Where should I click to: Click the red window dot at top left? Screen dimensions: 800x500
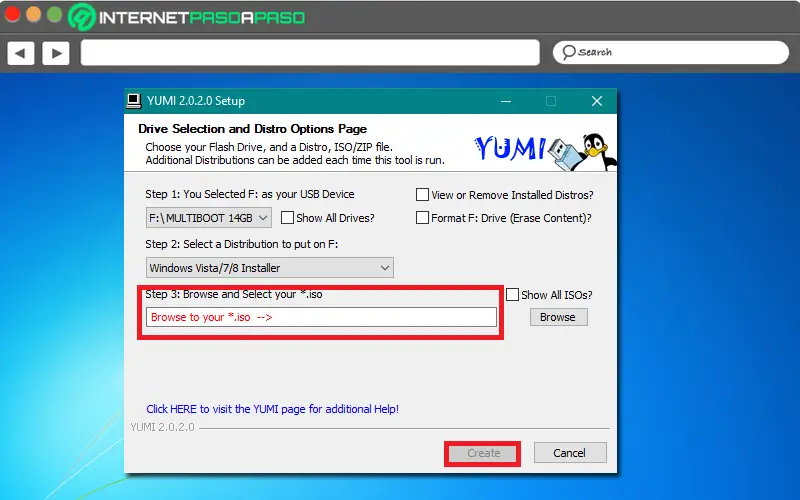click(12, 14)
